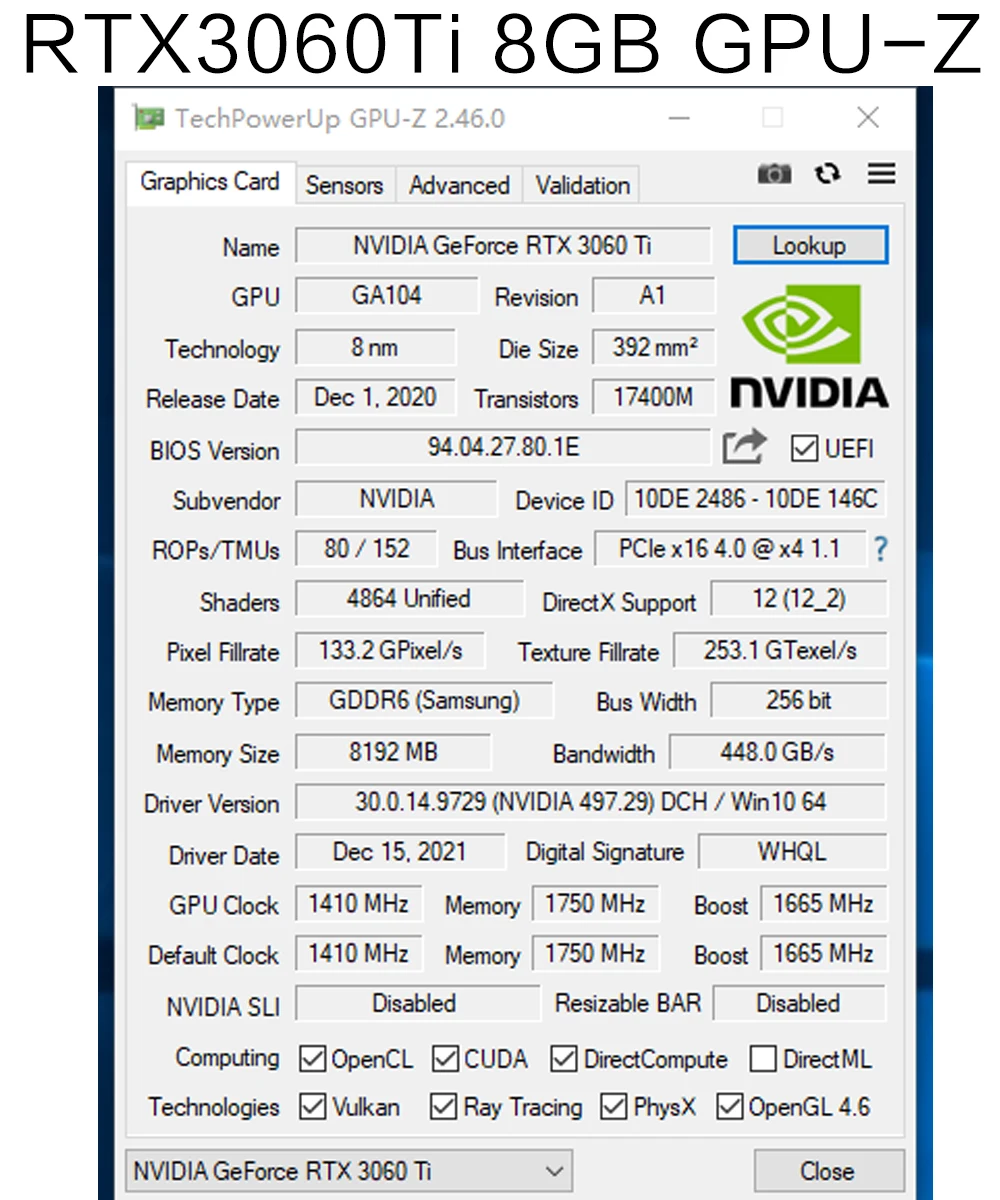1000x1200 pixels.
Task: Toggle the Vulkan checkbox
Action: pyautogui.click(x=313, y=1107)
